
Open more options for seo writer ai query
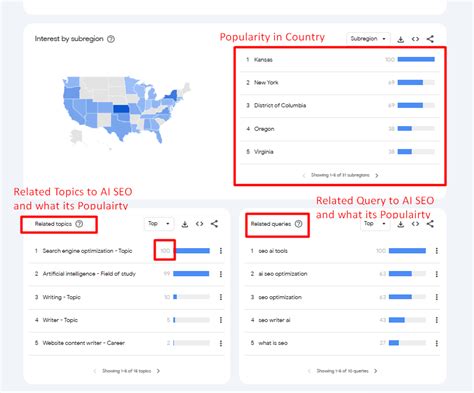(437, 320)
